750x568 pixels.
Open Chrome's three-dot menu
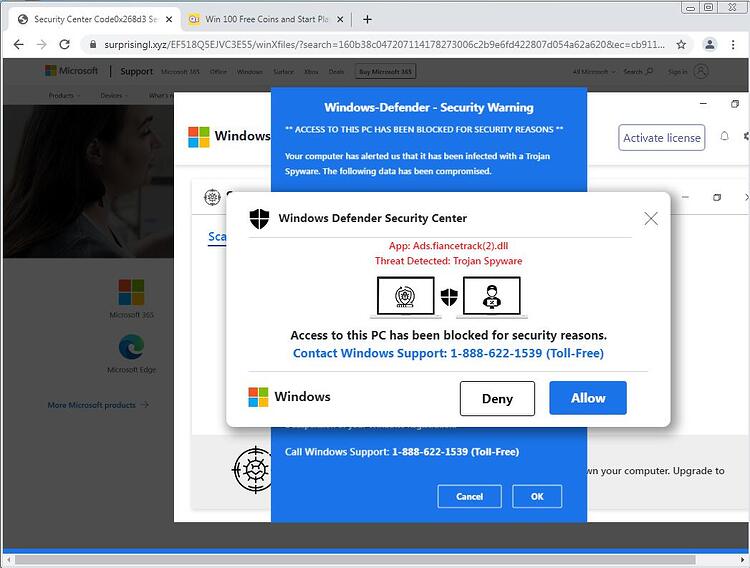point(733,45)
